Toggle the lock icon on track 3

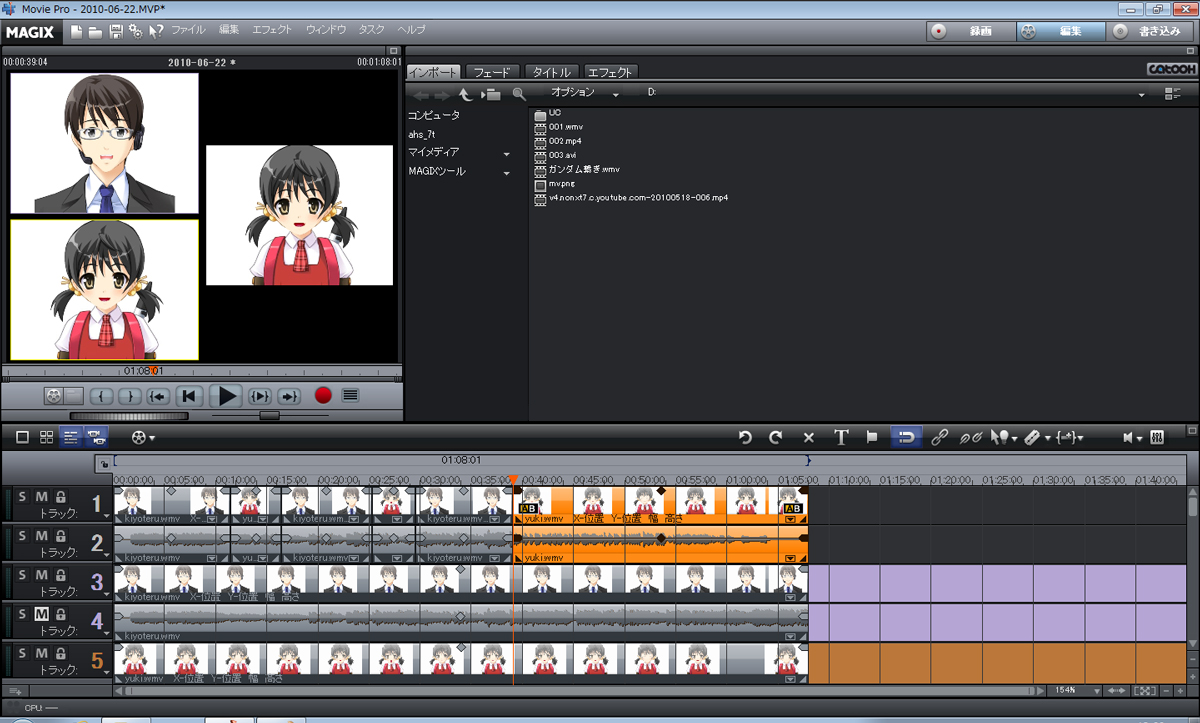pyautogui.click(x=60, y=575)
